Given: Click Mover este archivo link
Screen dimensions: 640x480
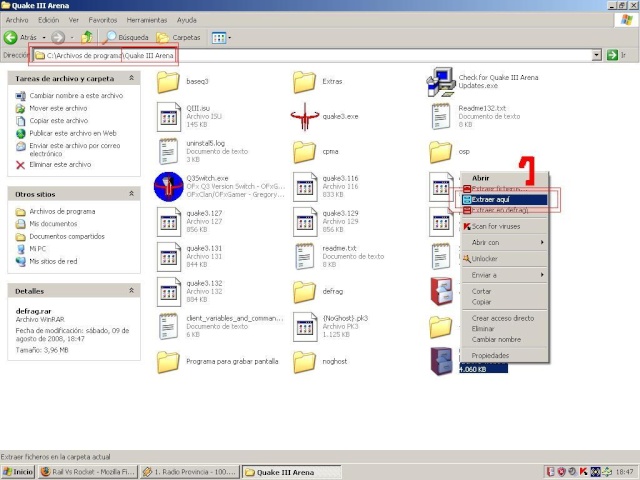Looking at the screenshot, I should click(58, 108).
